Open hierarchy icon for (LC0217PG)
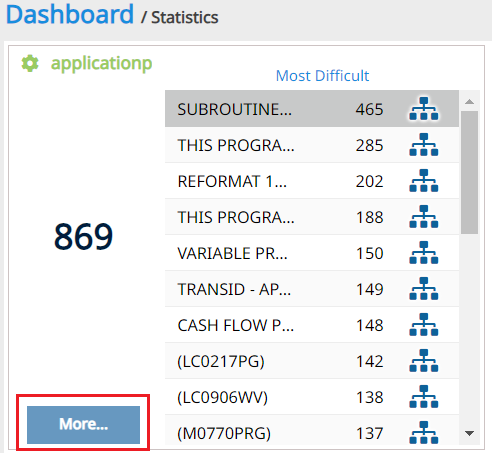The height and width of the screenshot is (453, 492). click(424, 361)
